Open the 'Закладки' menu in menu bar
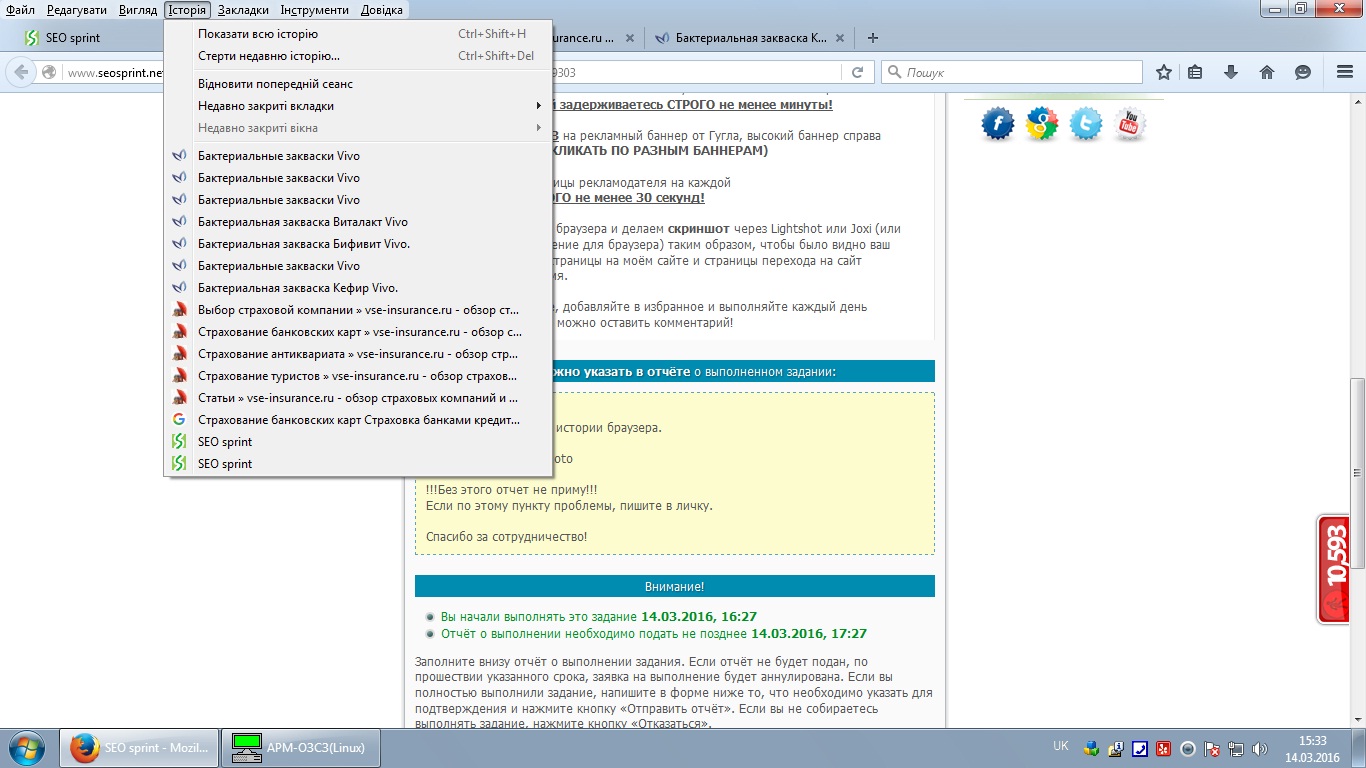Image resolution: width=1366 pixels, height=768 pixels. [x=243, y=10]
